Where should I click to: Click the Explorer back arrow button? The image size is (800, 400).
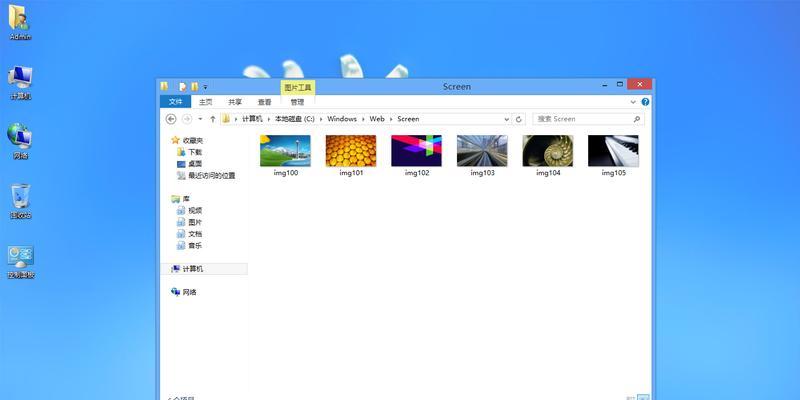coord(171,119)
